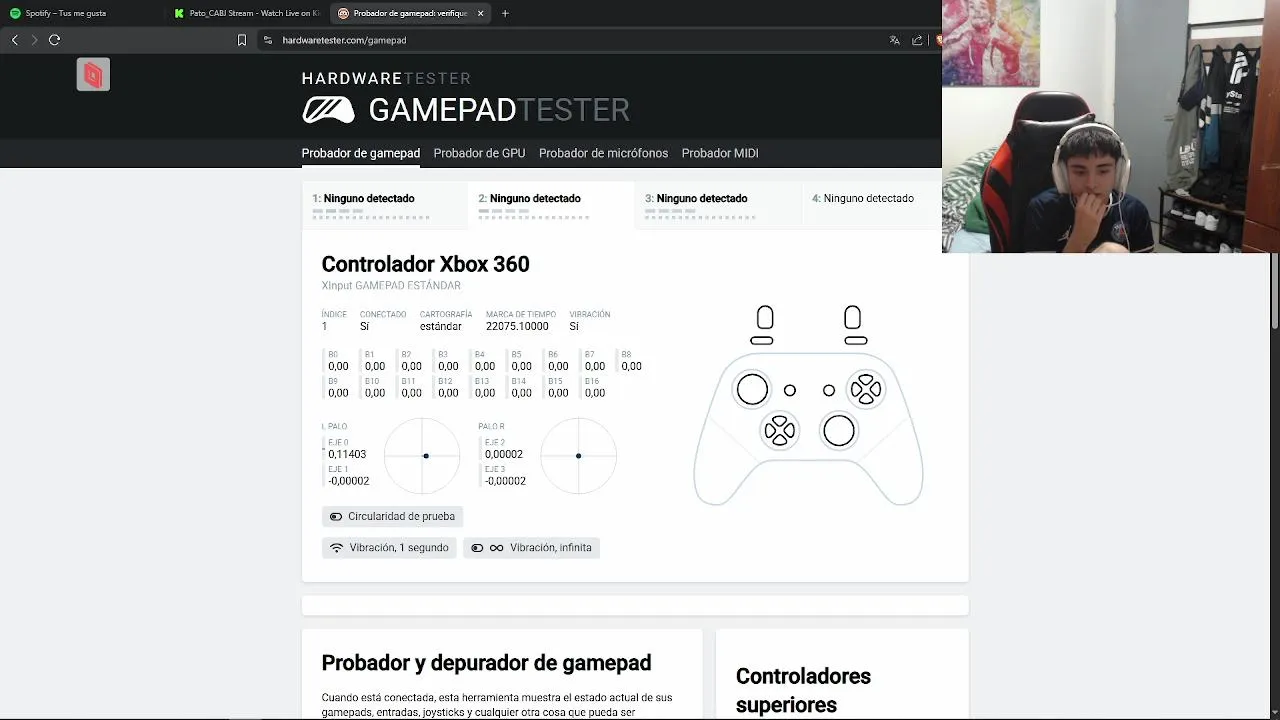This screenshot has width=1280, height=720.
Task: Click the CONECTADO value Sí
Action: click(364, 327)
